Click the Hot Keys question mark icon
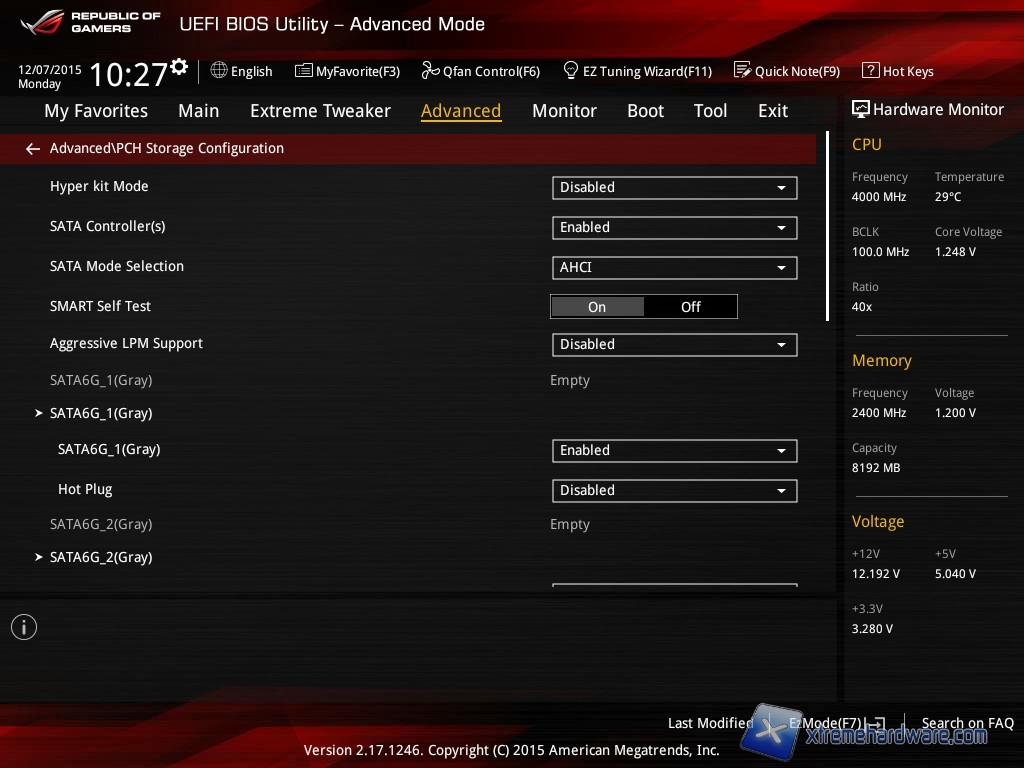 (870, 71)
